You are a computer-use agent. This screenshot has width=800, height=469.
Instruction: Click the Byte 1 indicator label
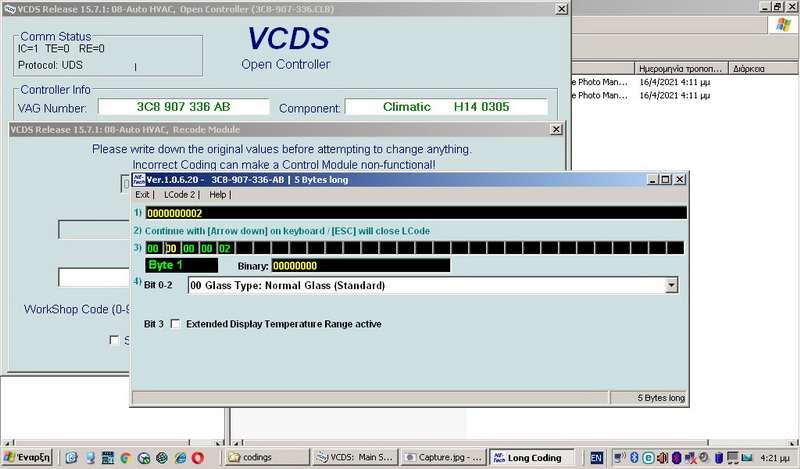point(181,265)
